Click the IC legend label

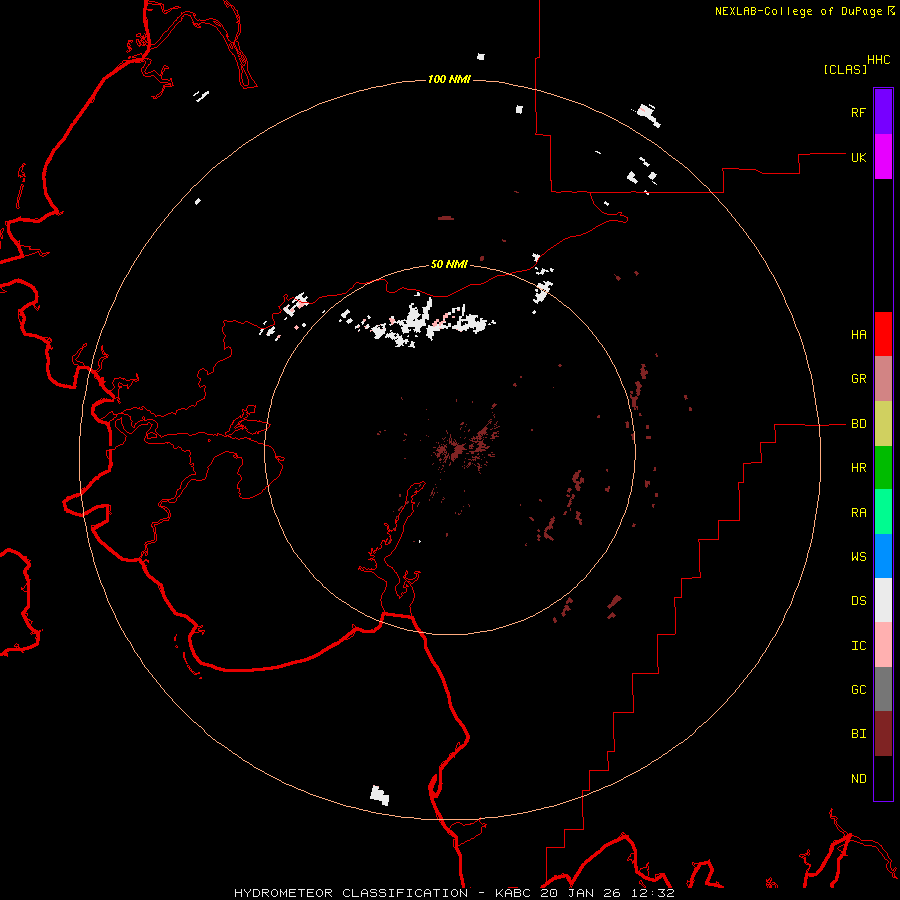tap(858, 646)
